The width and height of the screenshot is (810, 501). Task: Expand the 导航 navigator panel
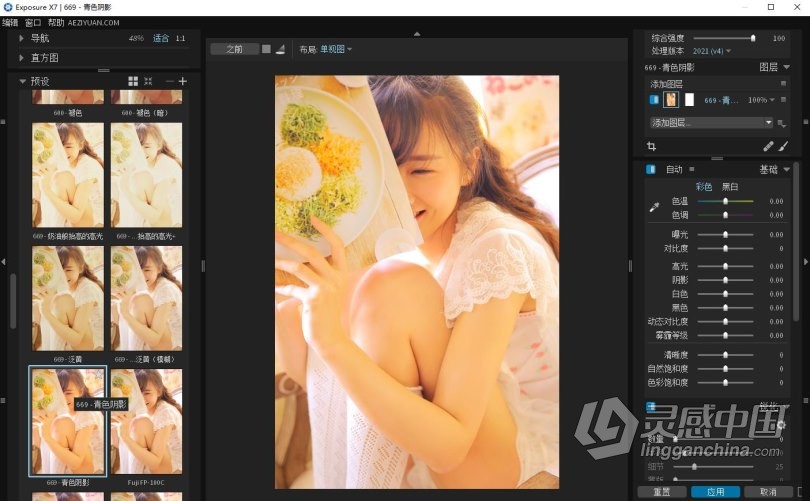pos(21,38)
